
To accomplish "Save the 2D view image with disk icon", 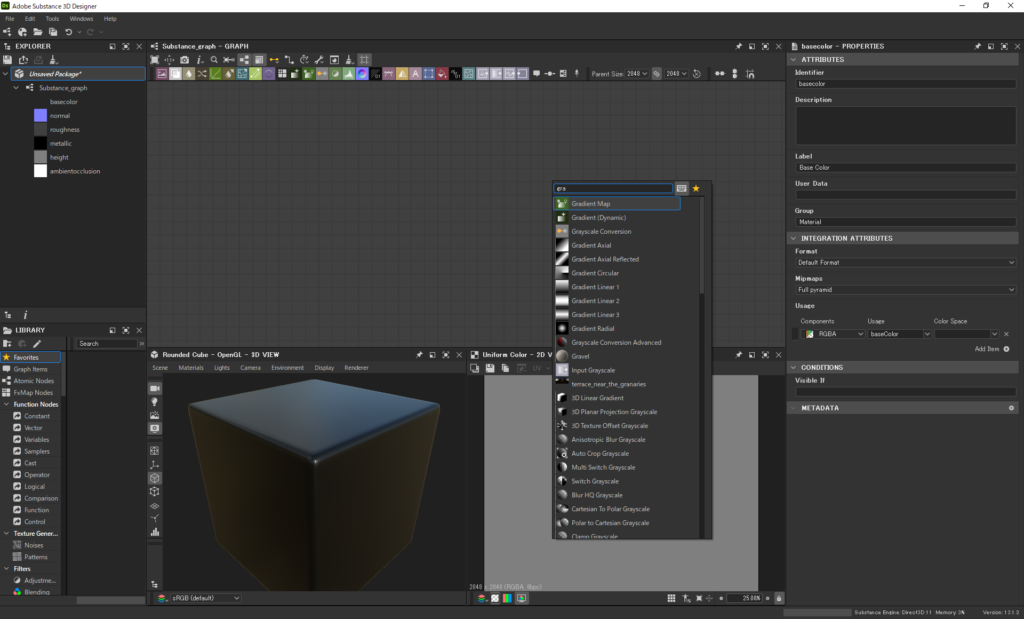I will 490,368.
